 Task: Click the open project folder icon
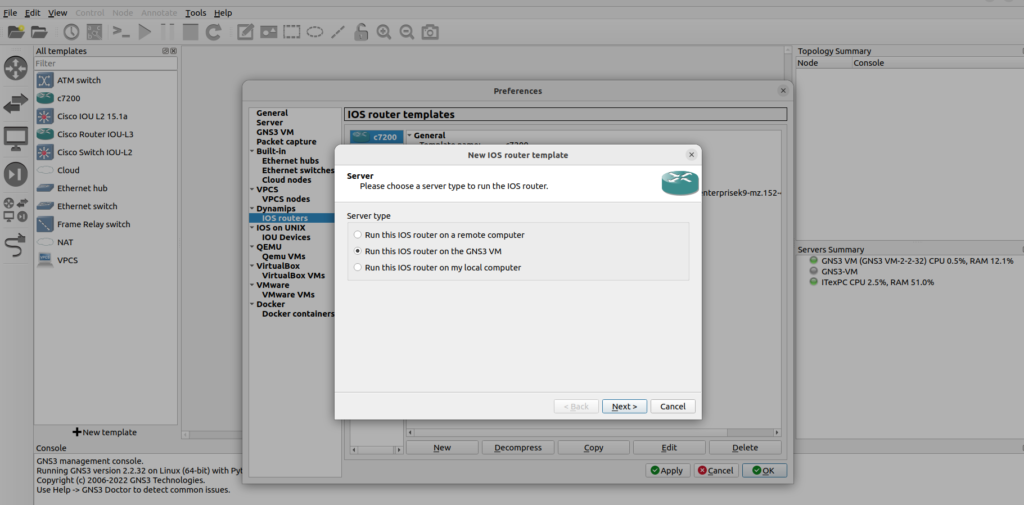(x=39, y=32)
